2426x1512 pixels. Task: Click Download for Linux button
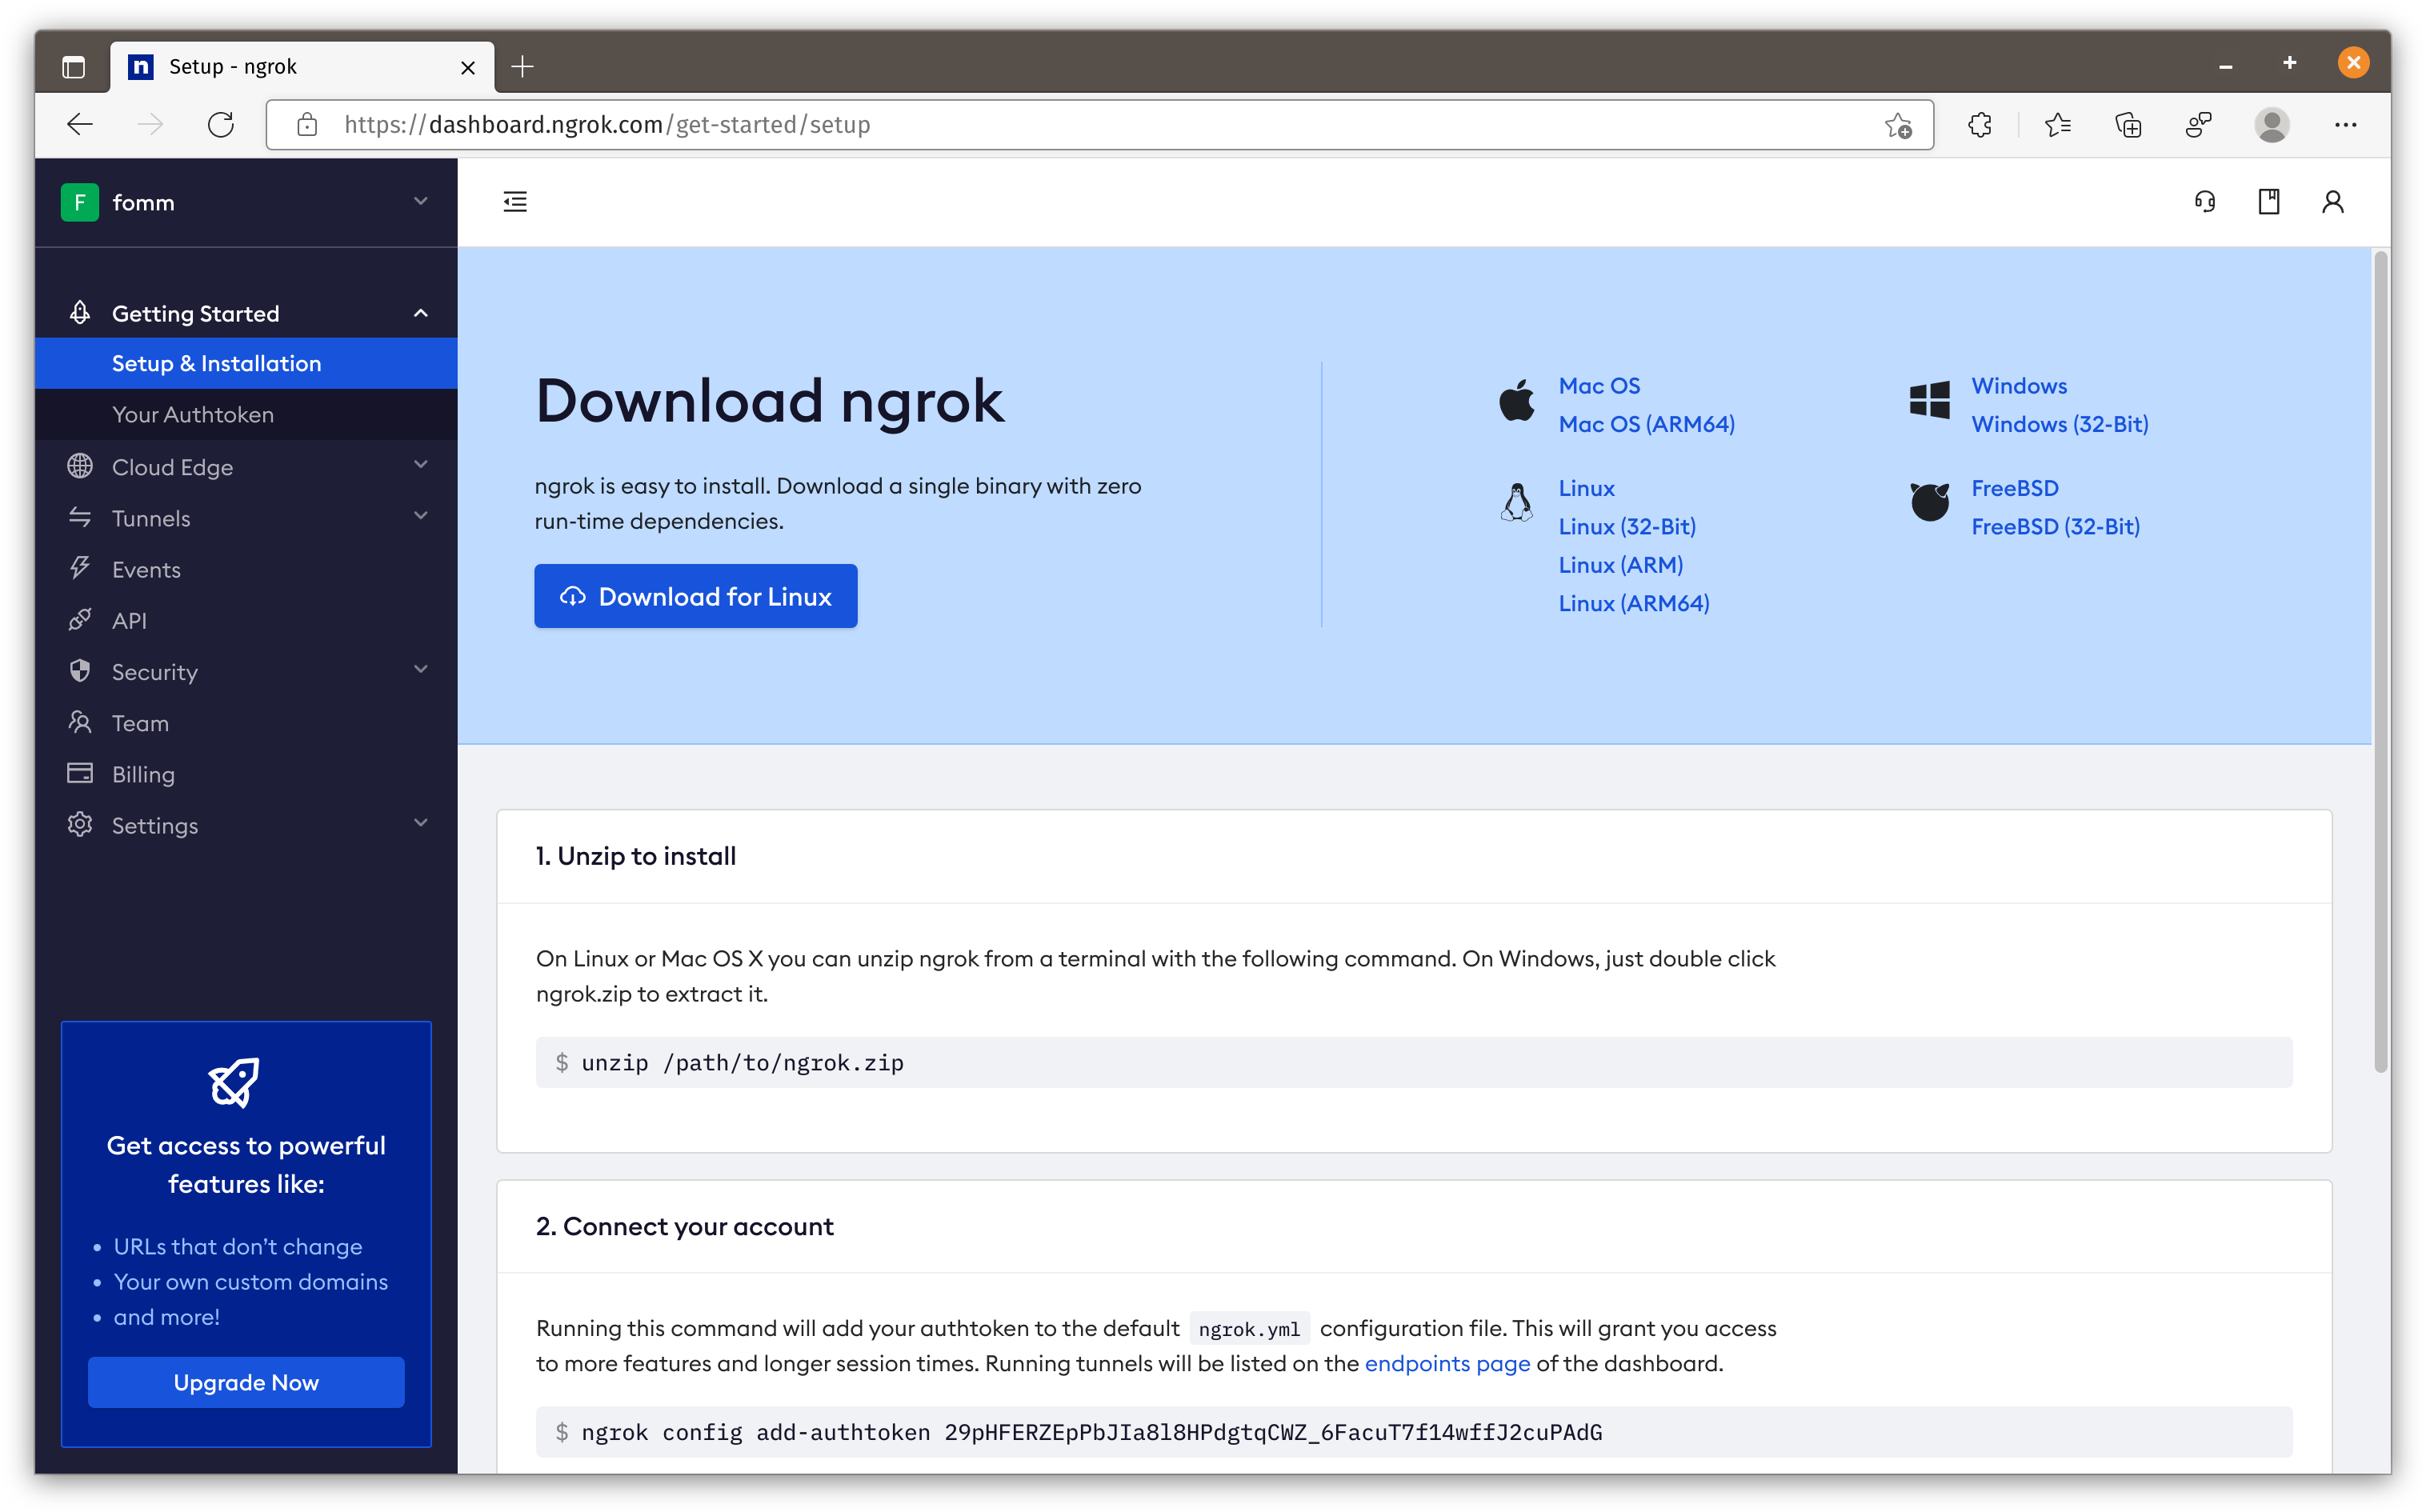(x=695, y=596)
